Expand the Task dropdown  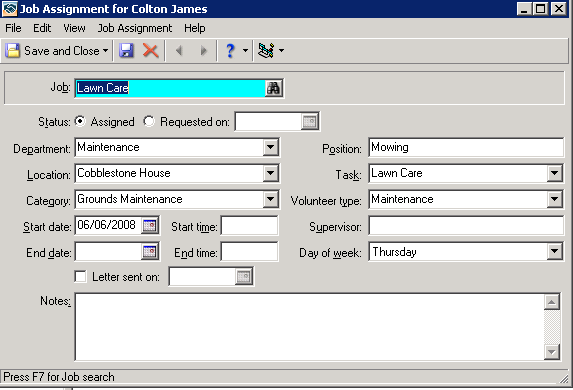click(x=554, y=173)
